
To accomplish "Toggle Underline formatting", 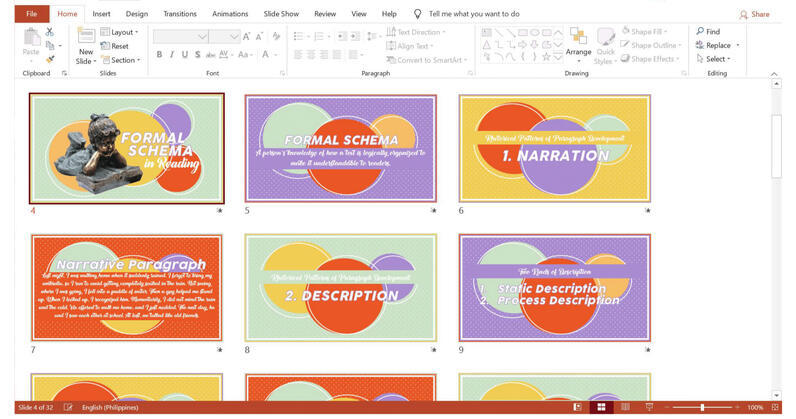I will point(185,54).
